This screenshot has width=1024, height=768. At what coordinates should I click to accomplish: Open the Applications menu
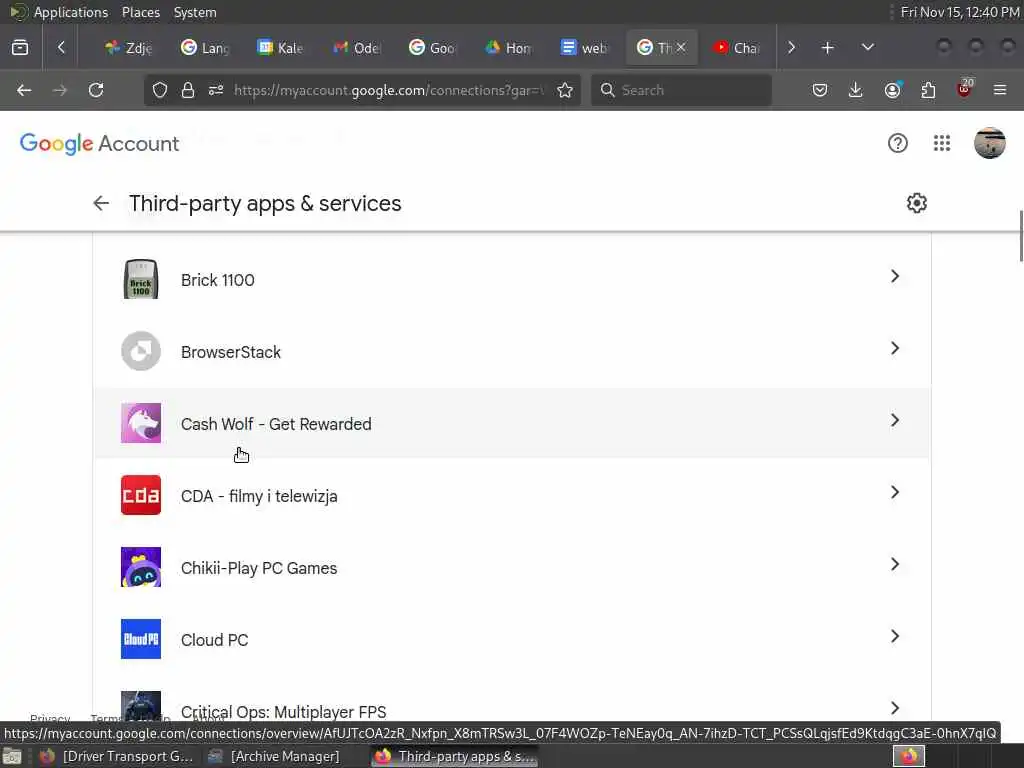(x=71, y=12)
